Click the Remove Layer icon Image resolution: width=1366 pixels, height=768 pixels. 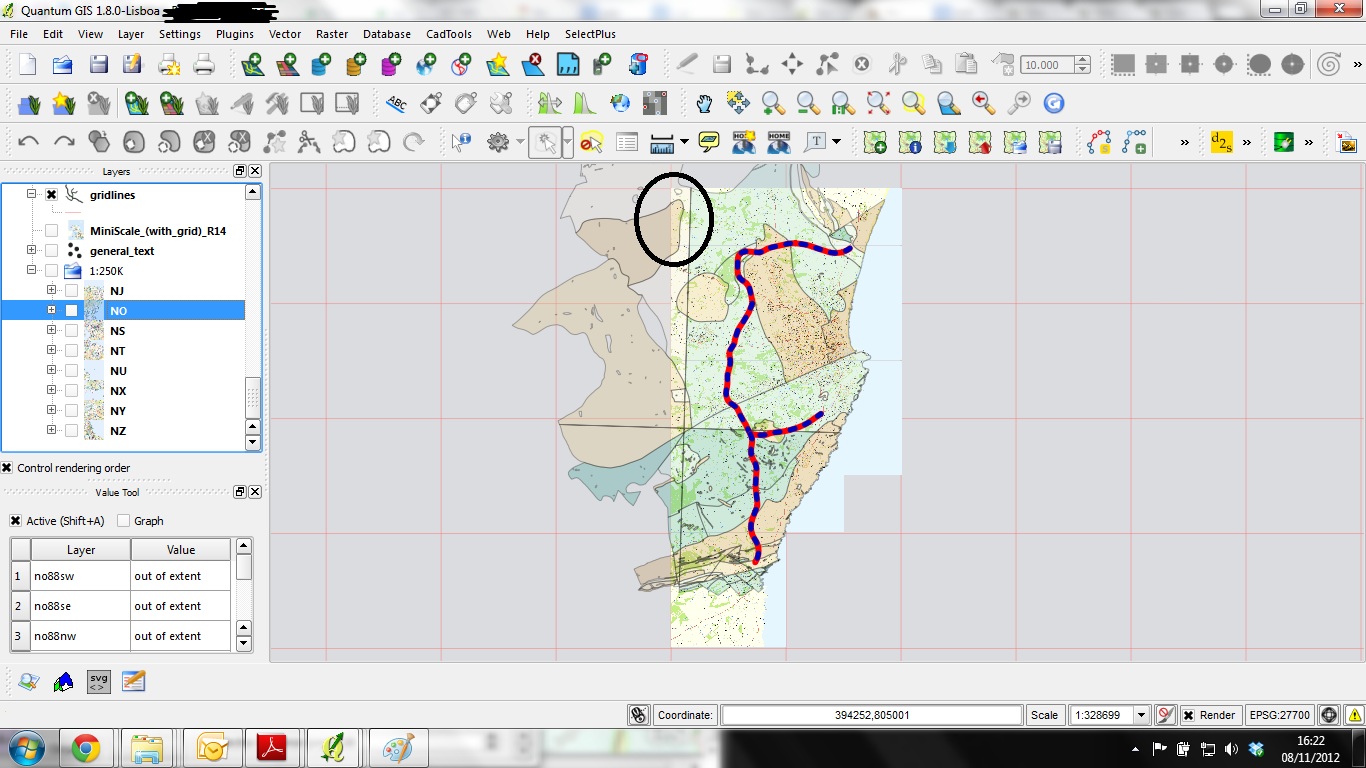tap(532, 65)
